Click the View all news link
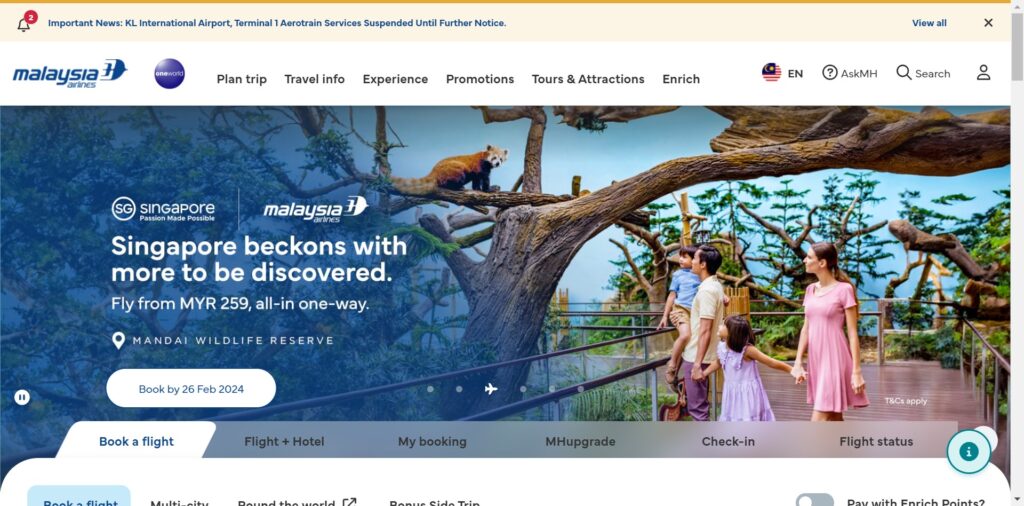 click(x=929, y=23)
